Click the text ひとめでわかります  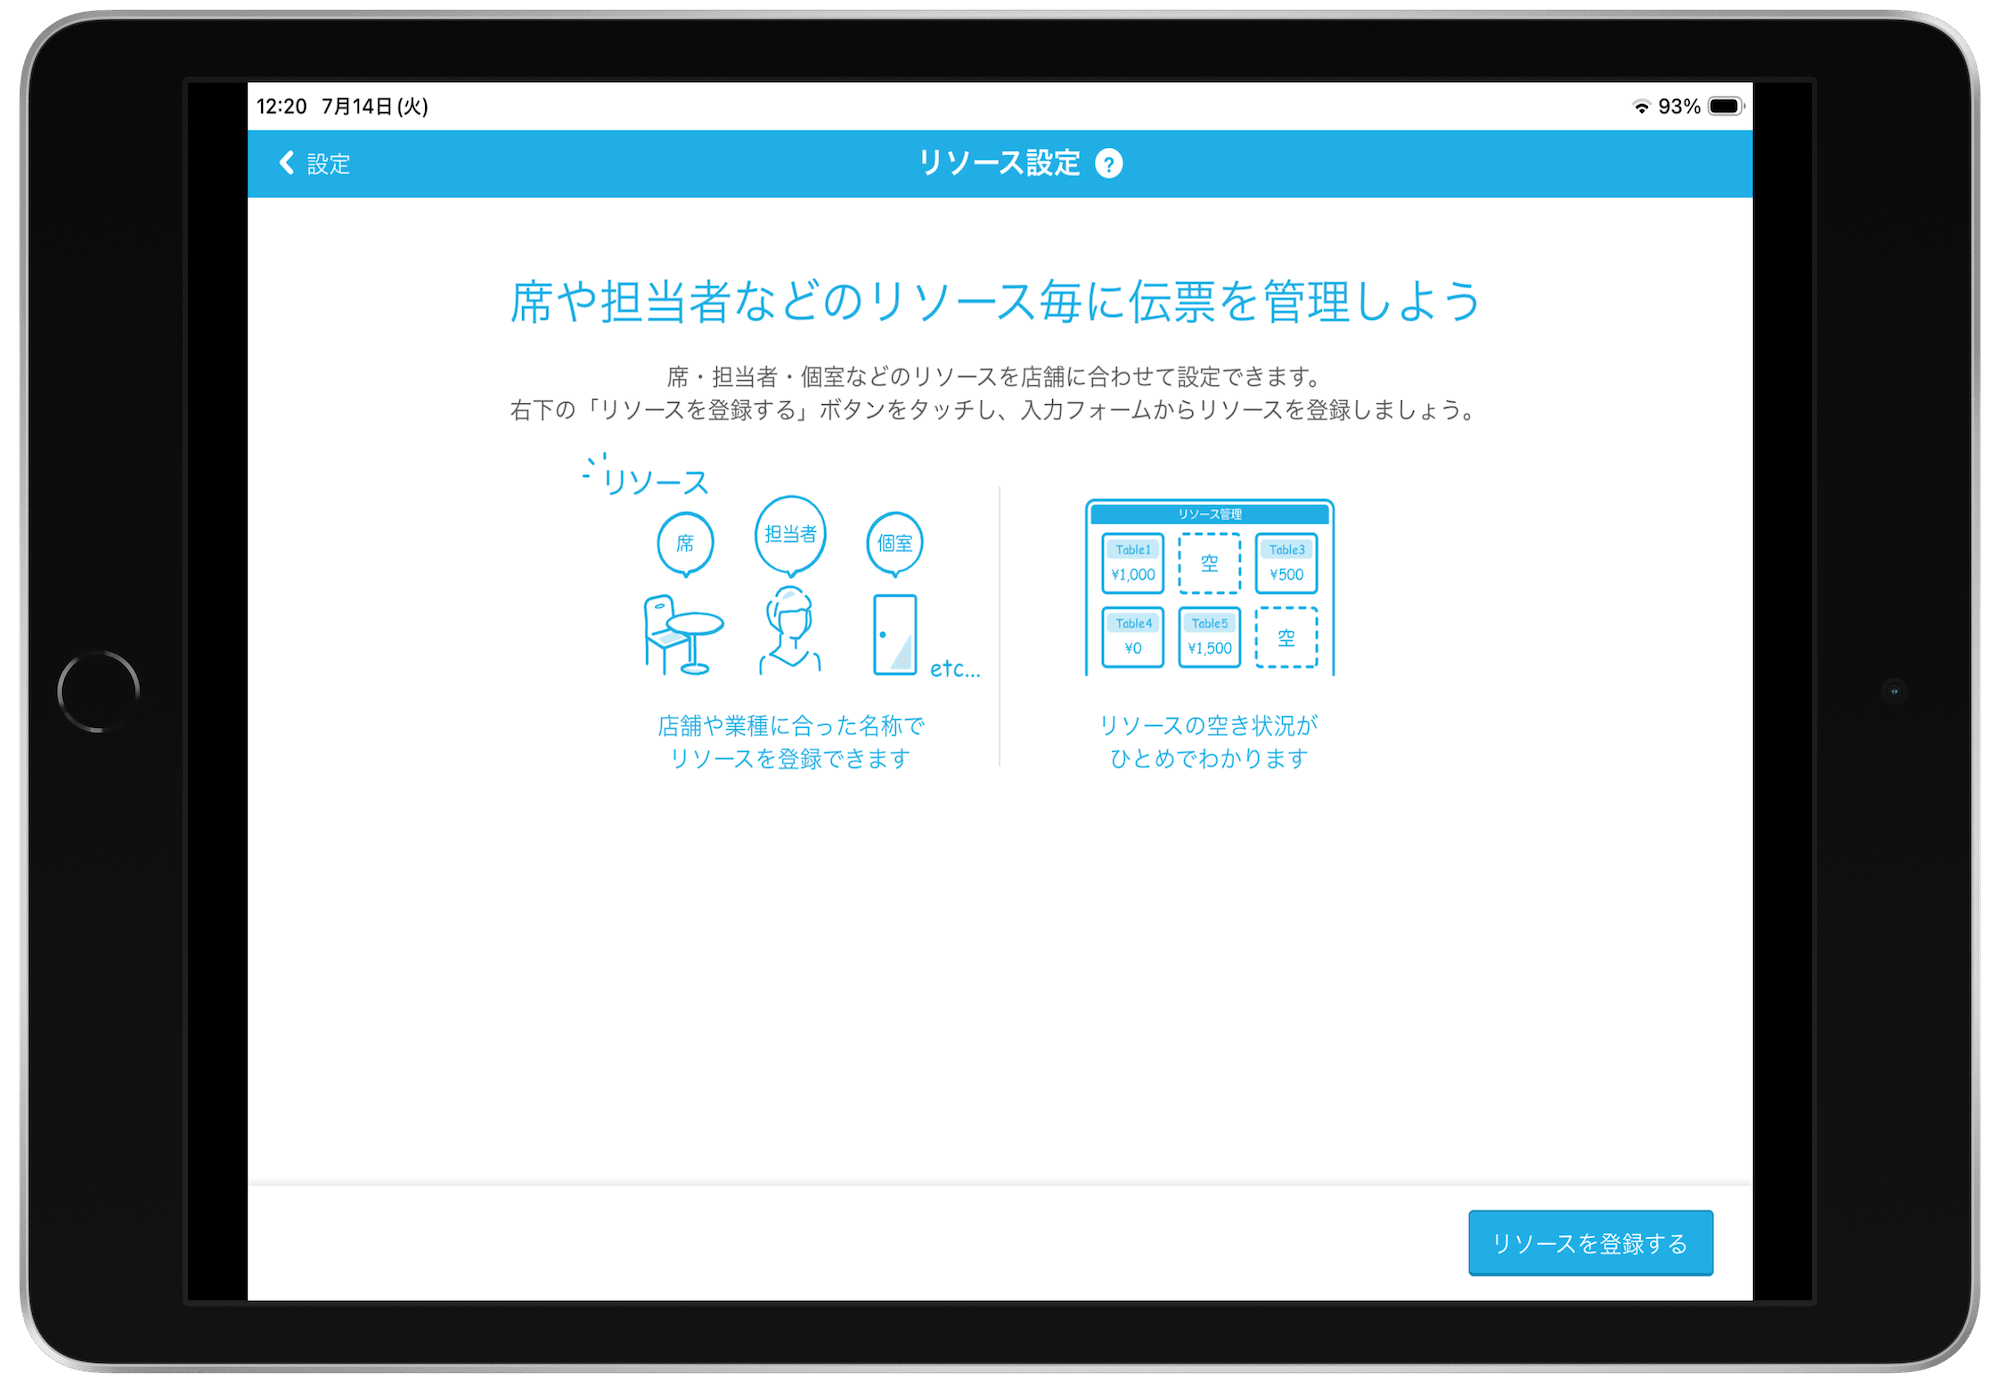click(x=1209, y=758)
